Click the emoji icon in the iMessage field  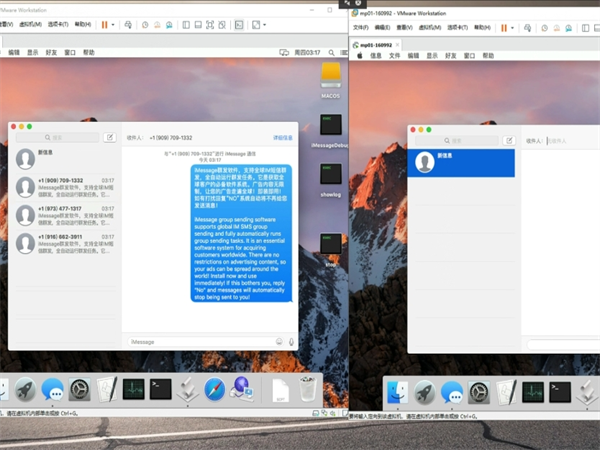click(279, 342)
